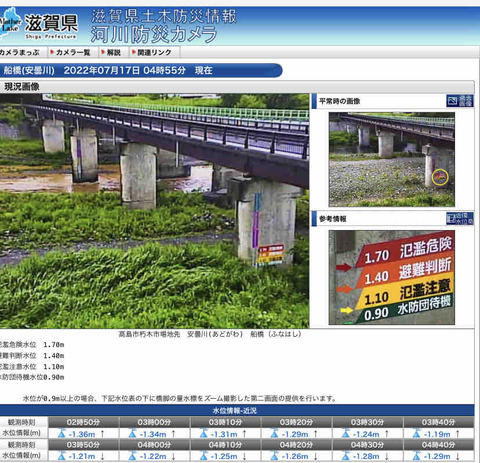Click the 03時40分 time cell
Screen dimensions: 480x463
pyautogui.click(x=438, y=422)
